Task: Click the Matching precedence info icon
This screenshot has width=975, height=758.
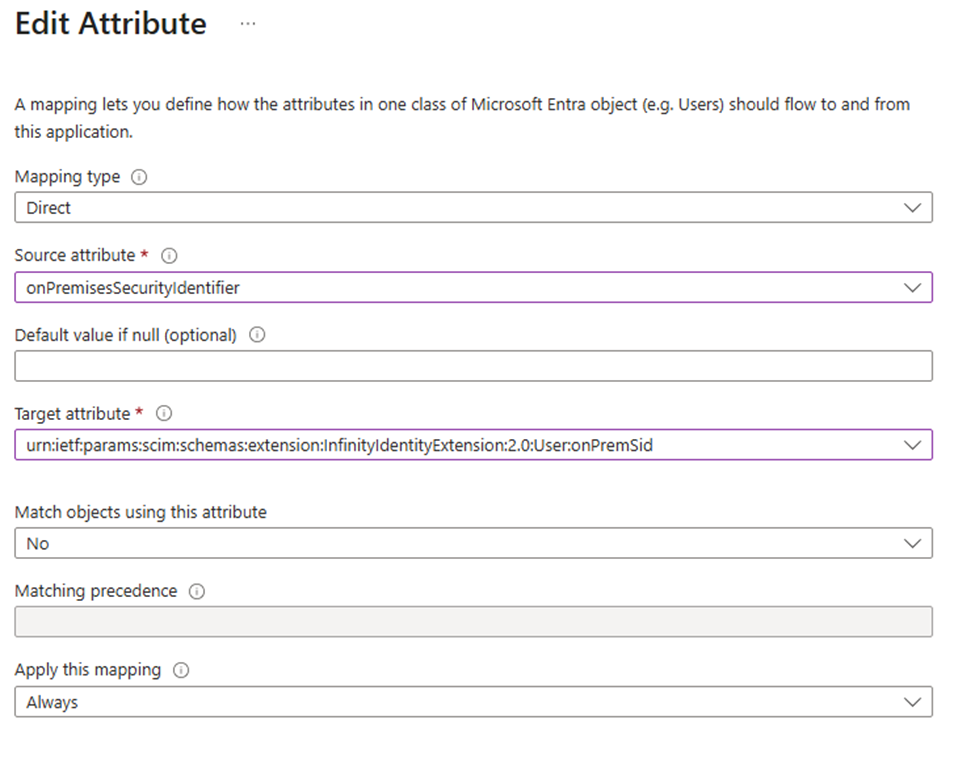Action: click(197, 592)
